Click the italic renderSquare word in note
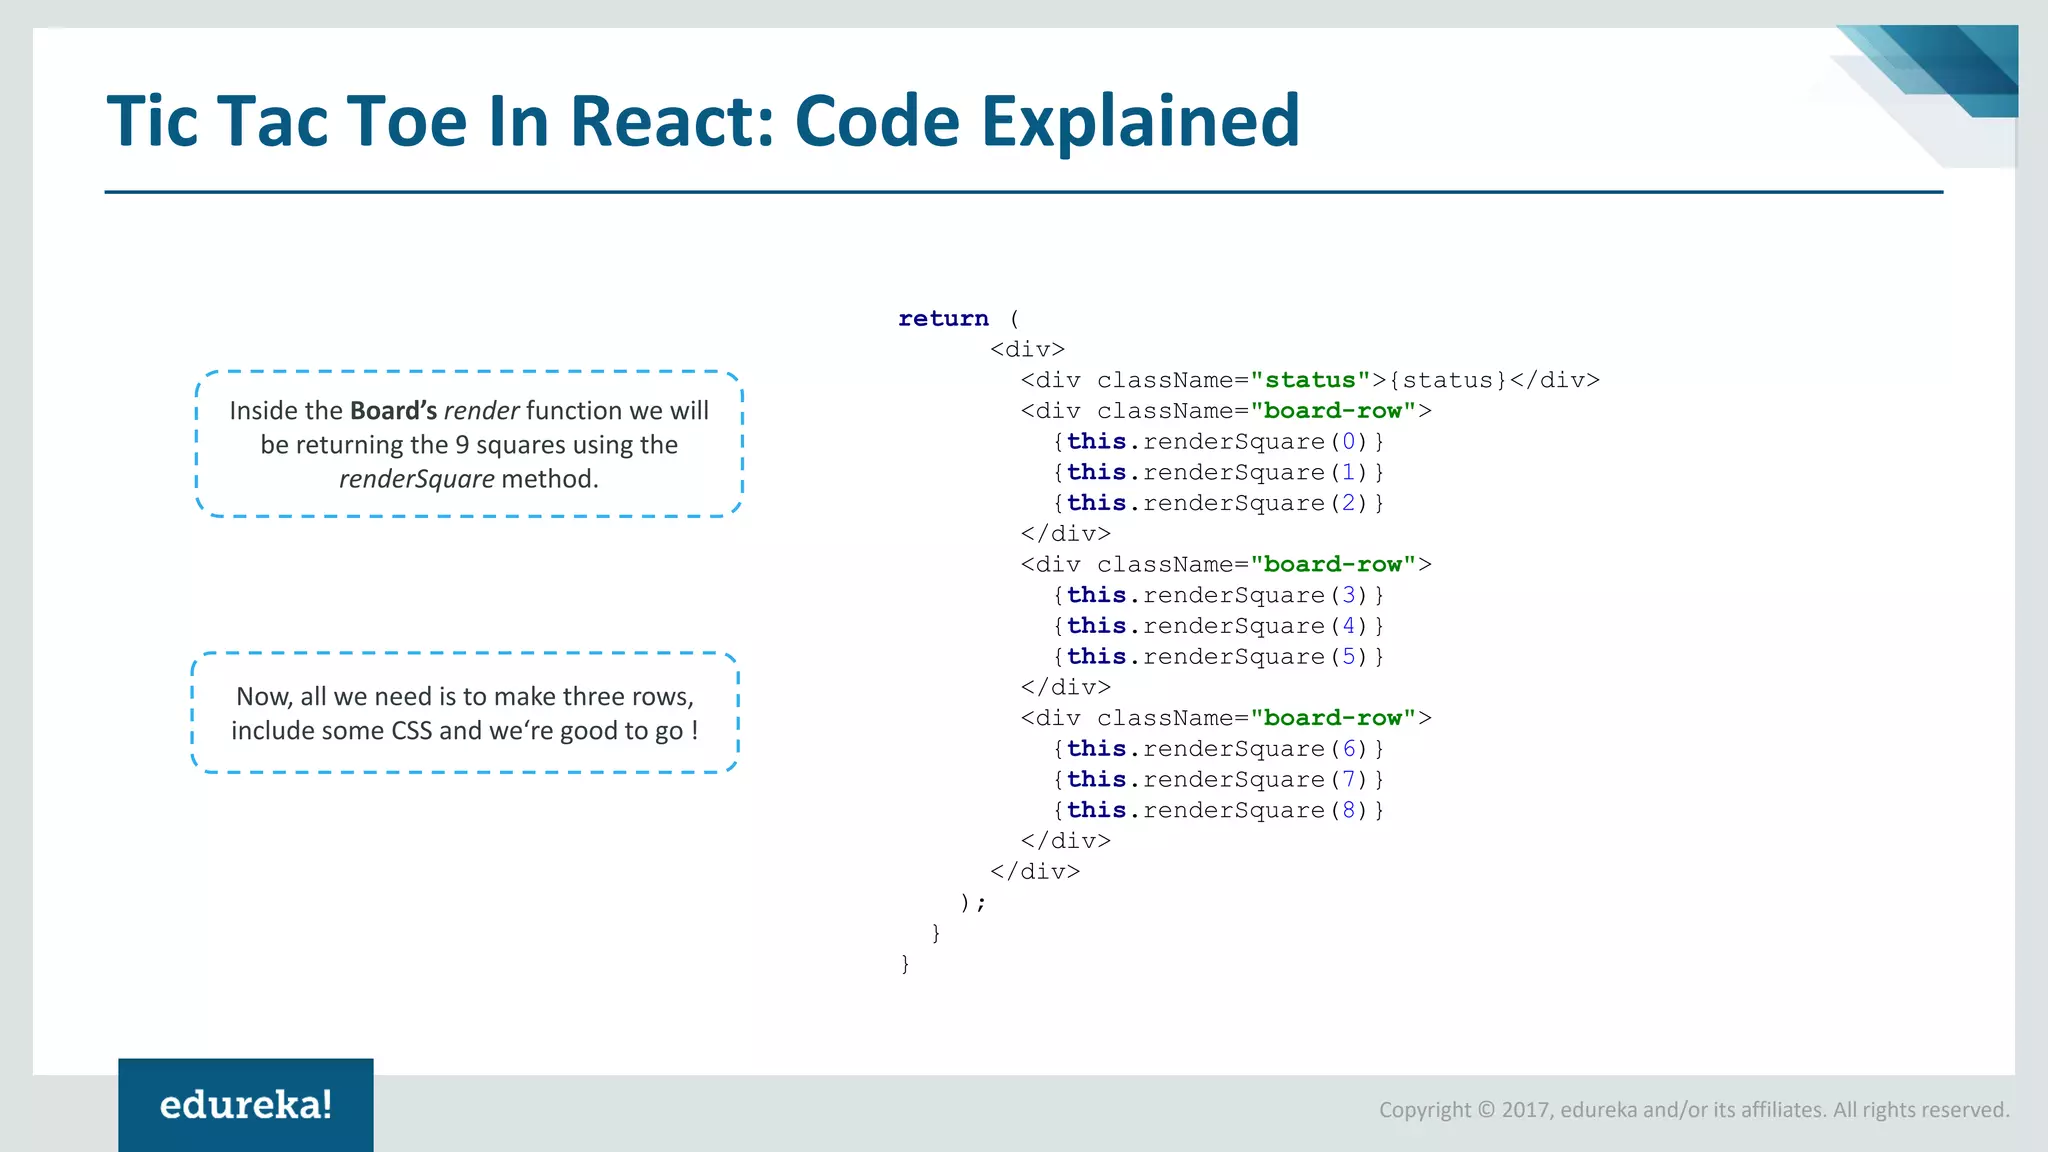Screen dimensions: 2048x1152 (416, 479)
